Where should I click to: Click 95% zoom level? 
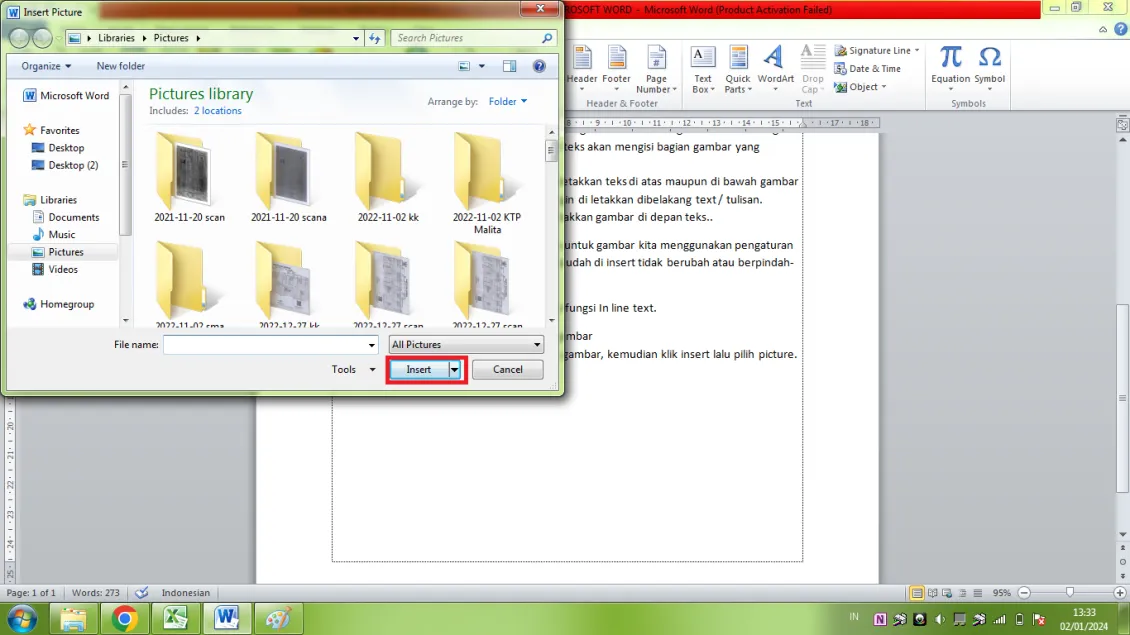tap(1002, 593)
